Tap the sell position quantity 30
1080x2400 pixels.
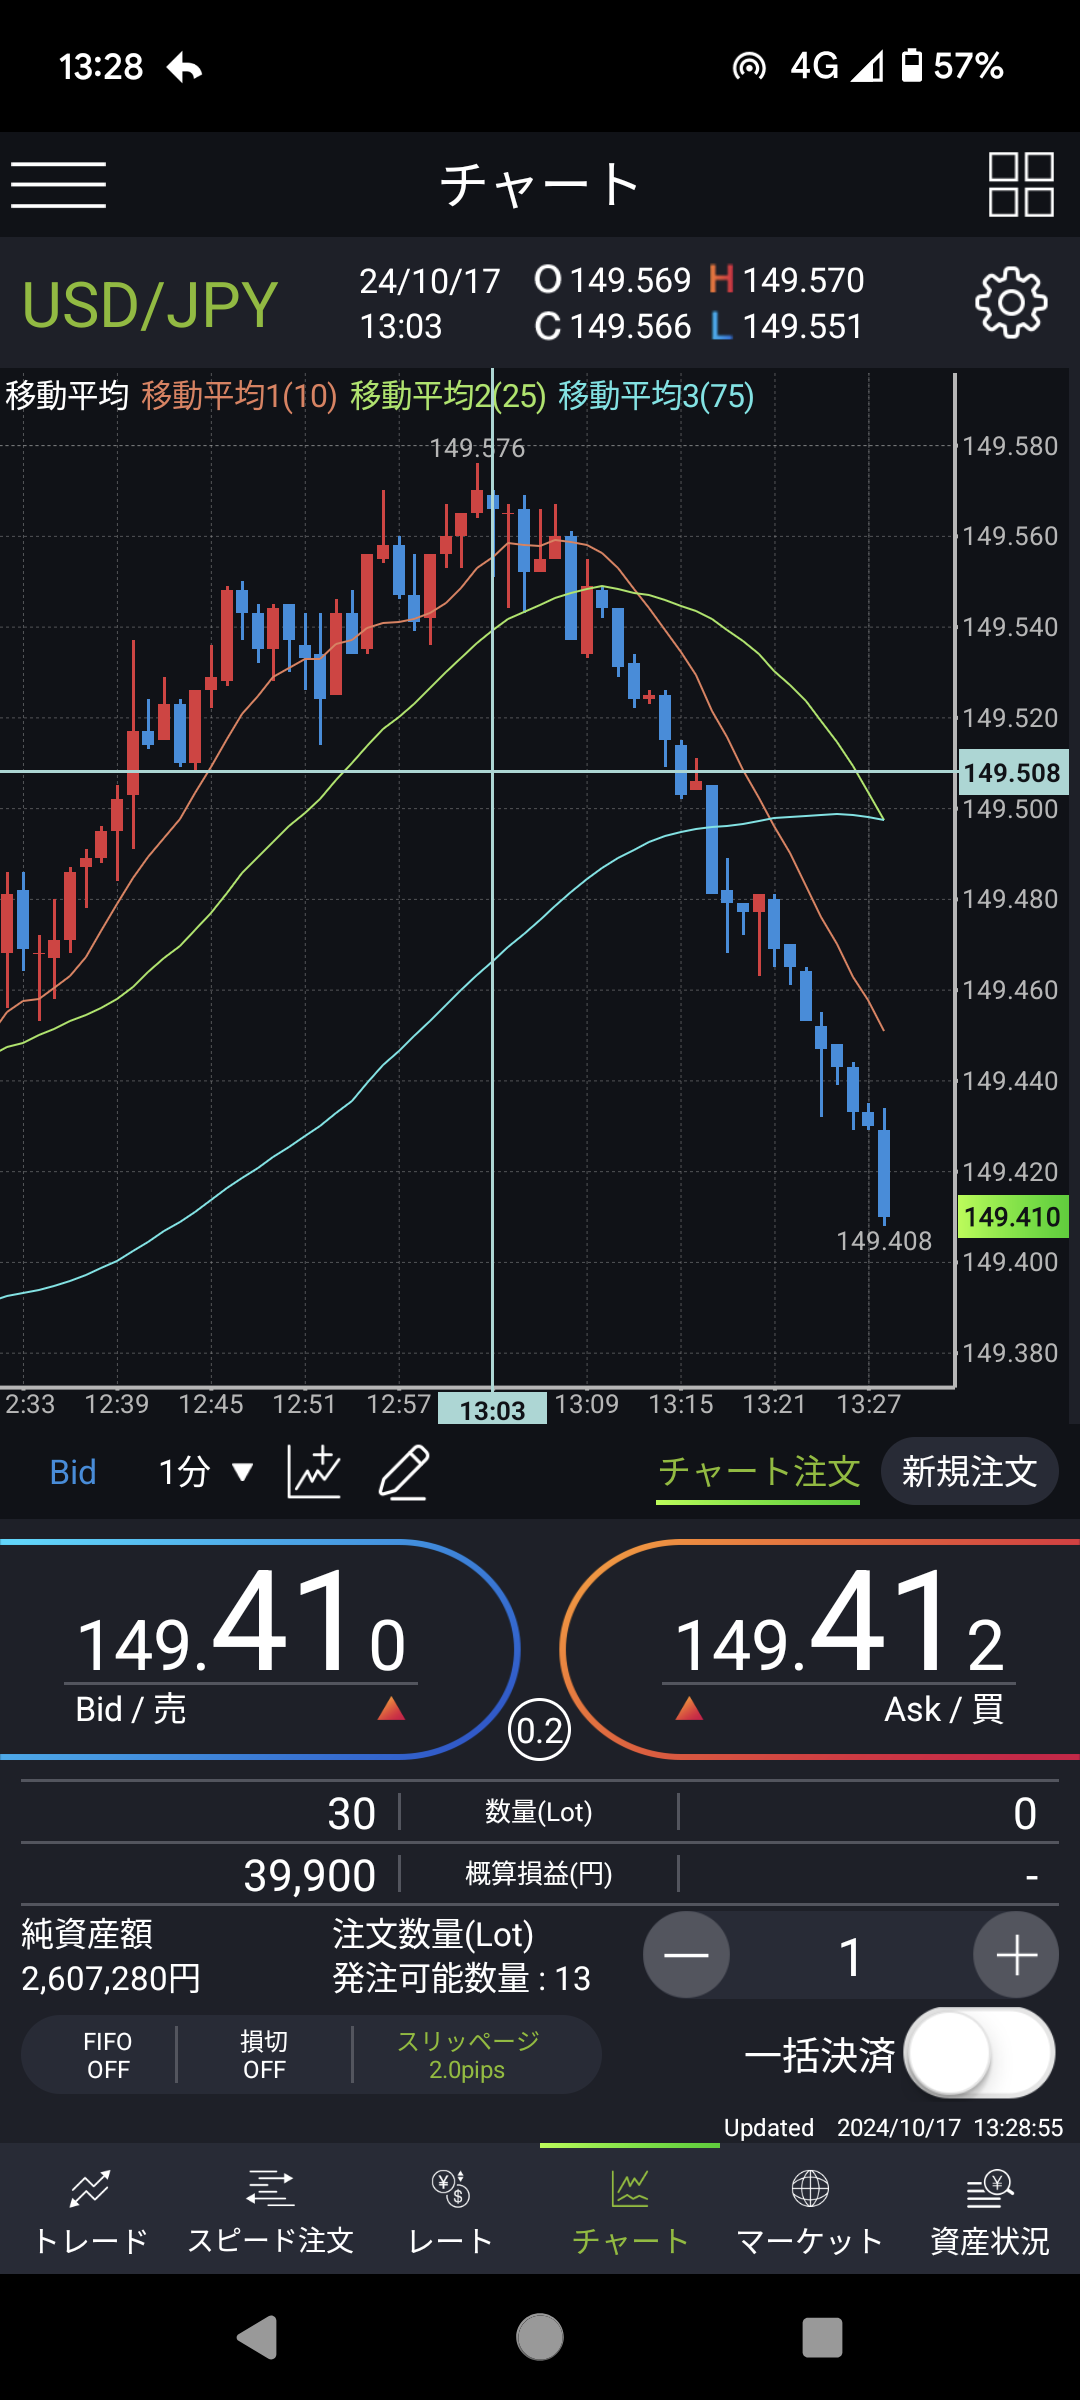[352, 1813]
